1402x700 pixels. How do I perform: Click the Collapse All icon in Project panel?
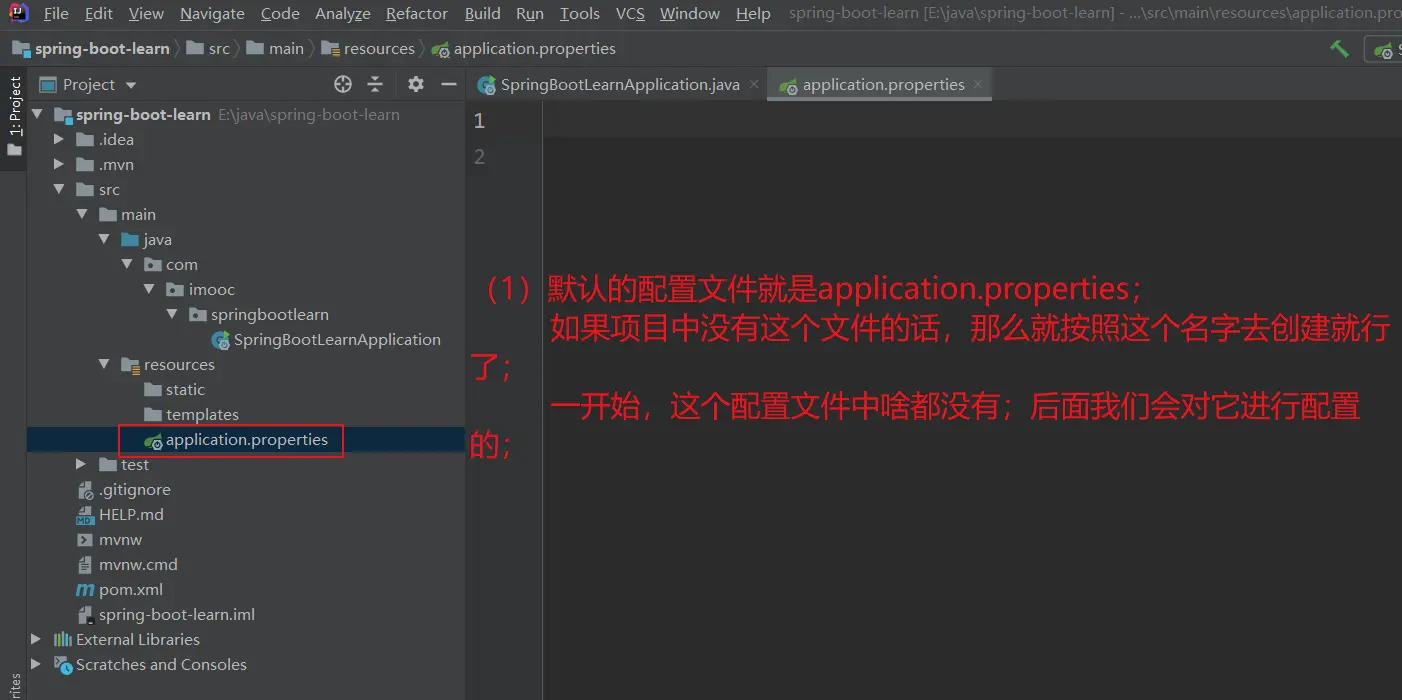point(375,84)
